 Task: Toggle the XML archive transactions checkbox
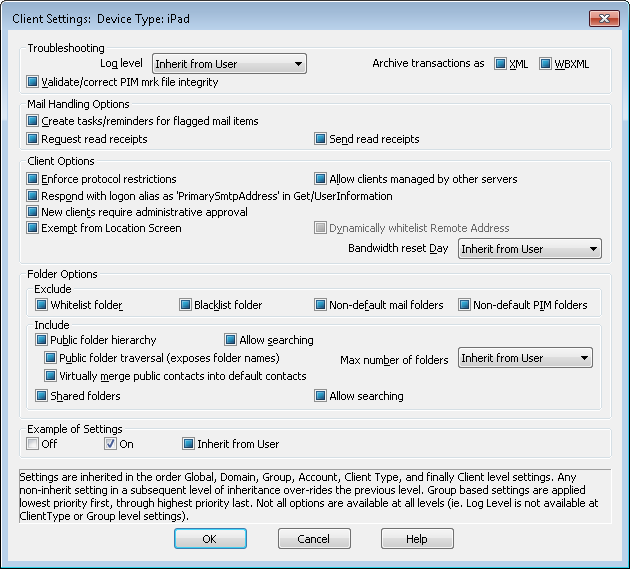click(x=501, y=64)
